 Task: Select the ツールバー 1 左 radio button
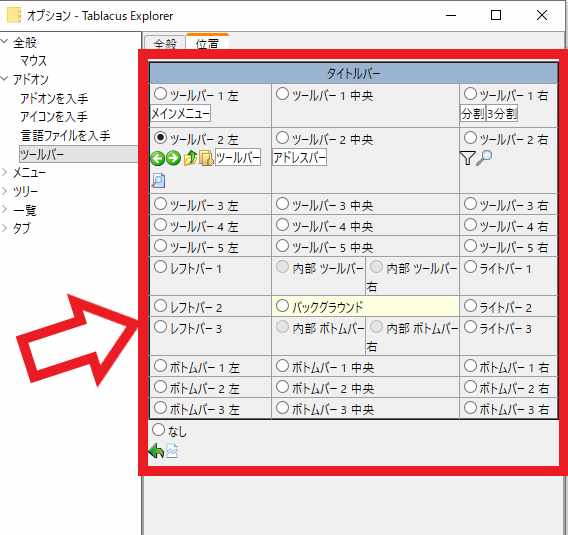160,94
